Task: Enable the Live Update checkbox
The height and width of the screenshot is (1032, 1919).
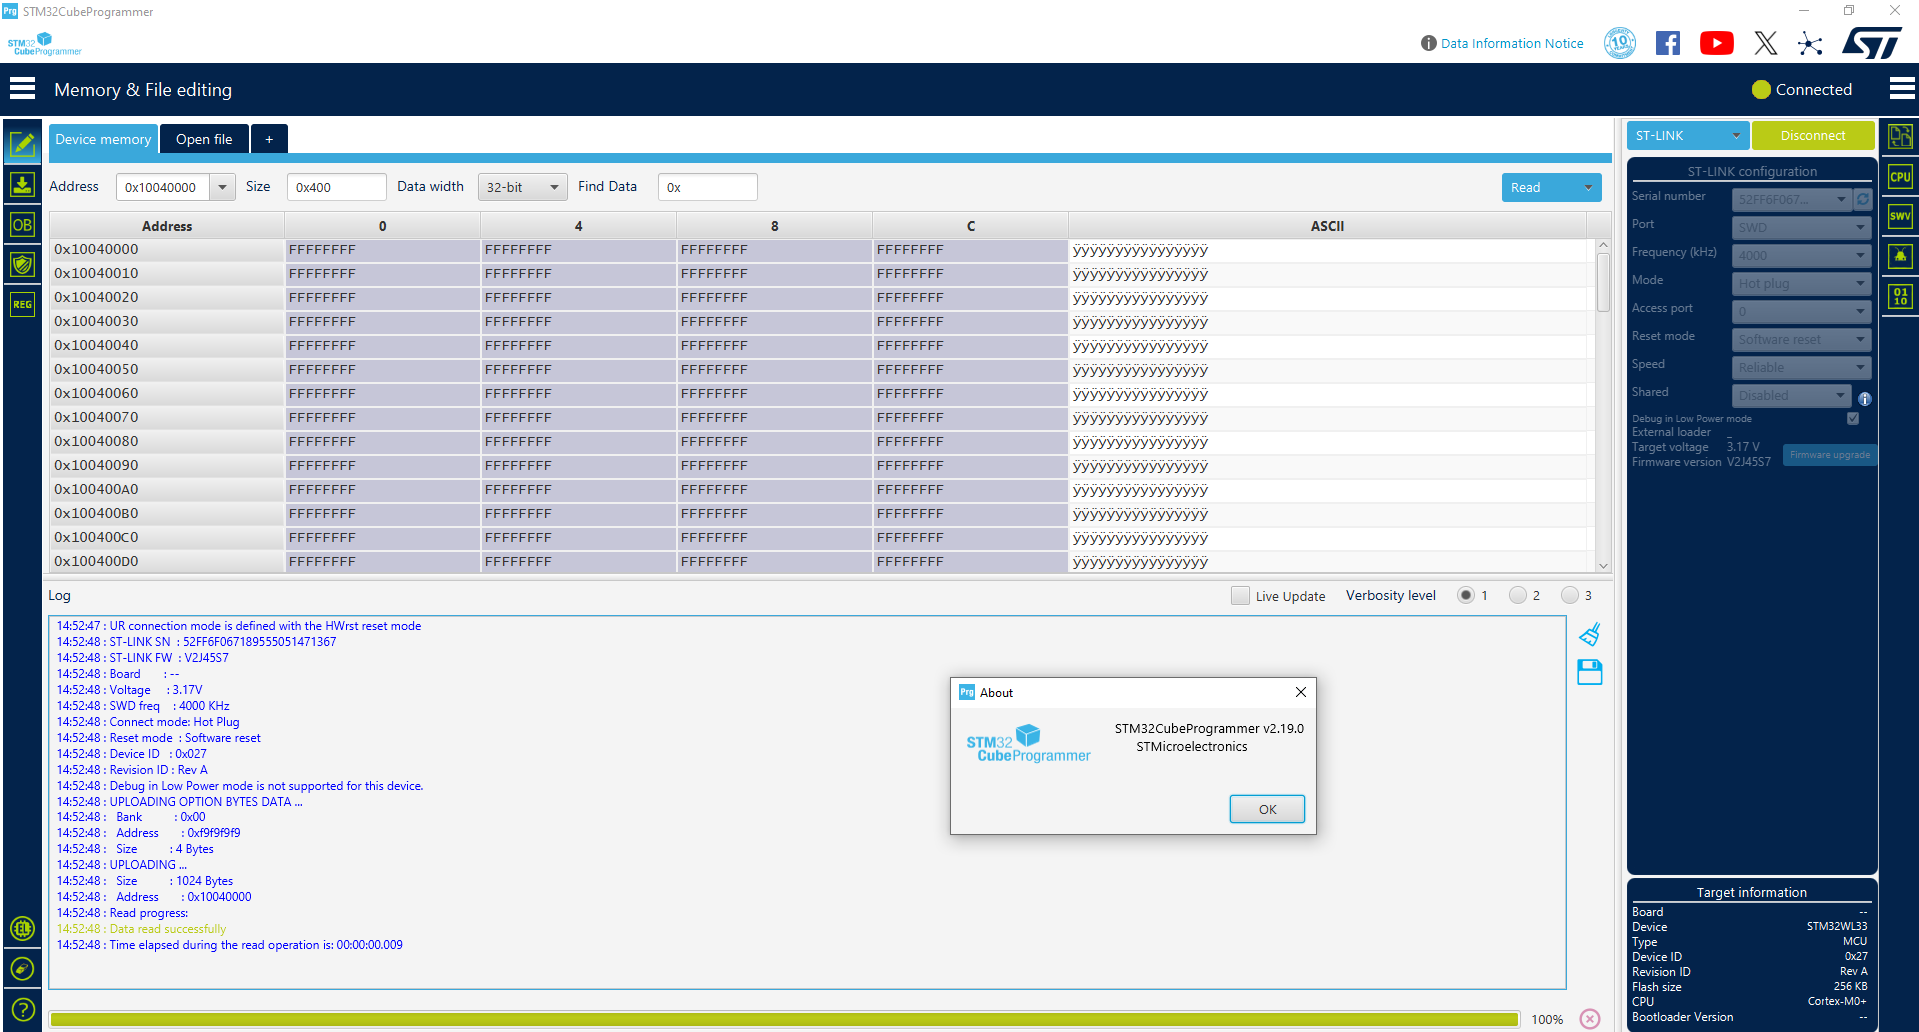Action: [x=1240, y=596]
